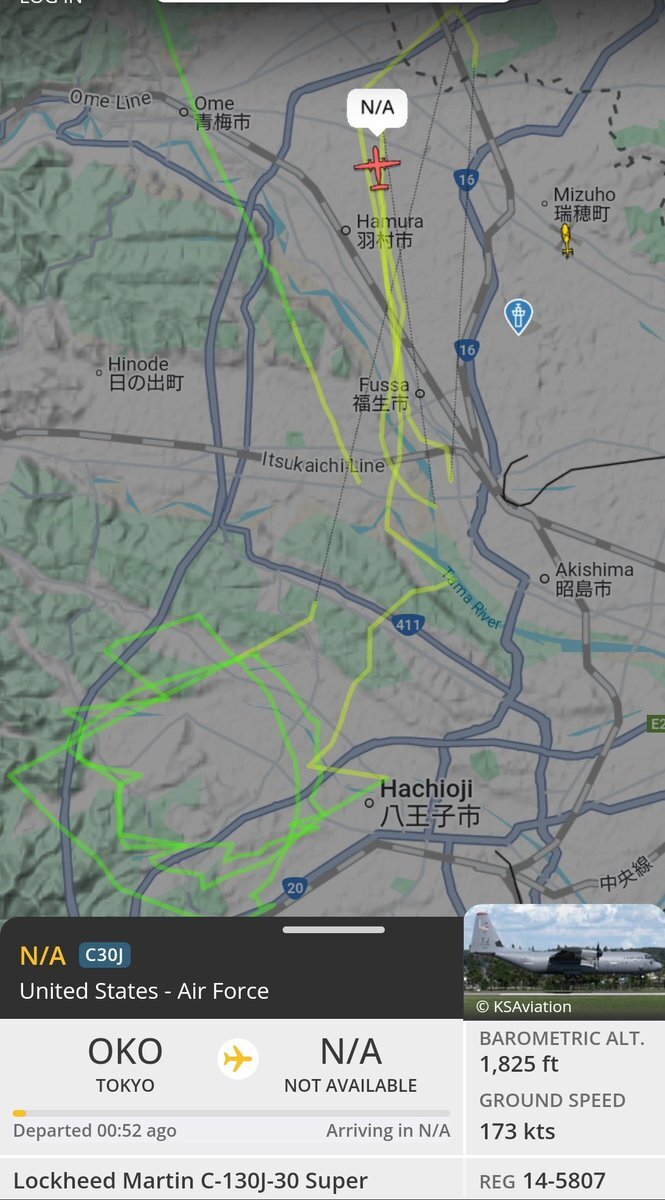Click the Route 16 shield near Mizuho
Image resolution: width=665 pixels, height=1200 pixels.
(x=465, y=180)
